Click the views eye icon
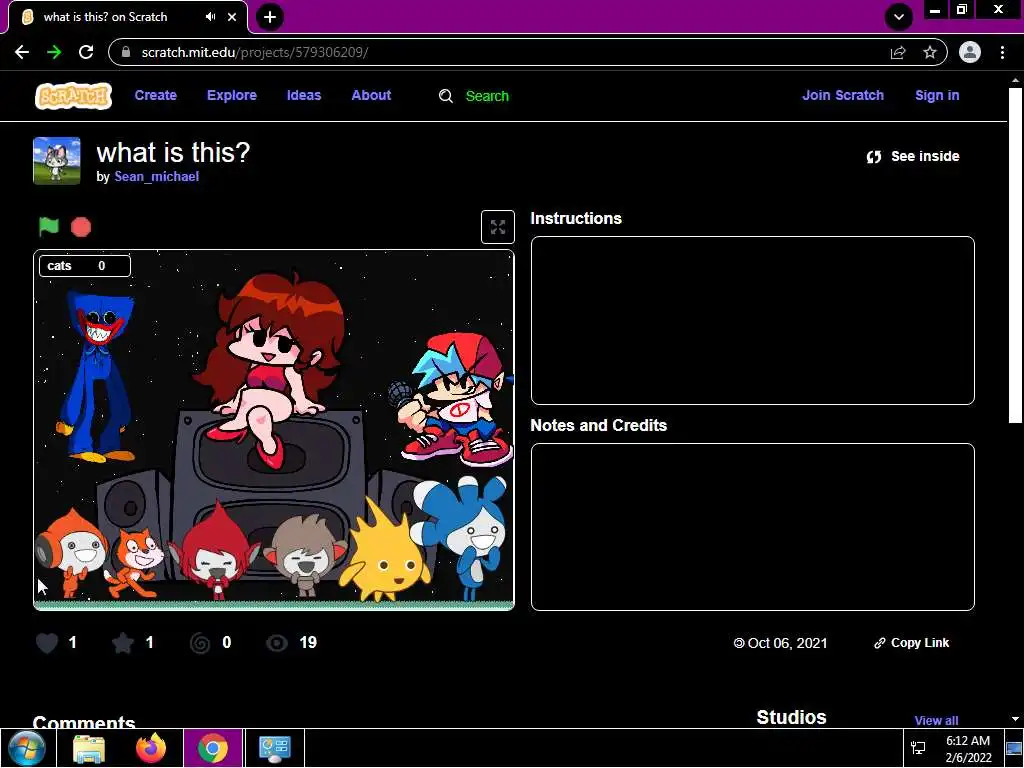The image size is (1024, 768). pos(277,643)
